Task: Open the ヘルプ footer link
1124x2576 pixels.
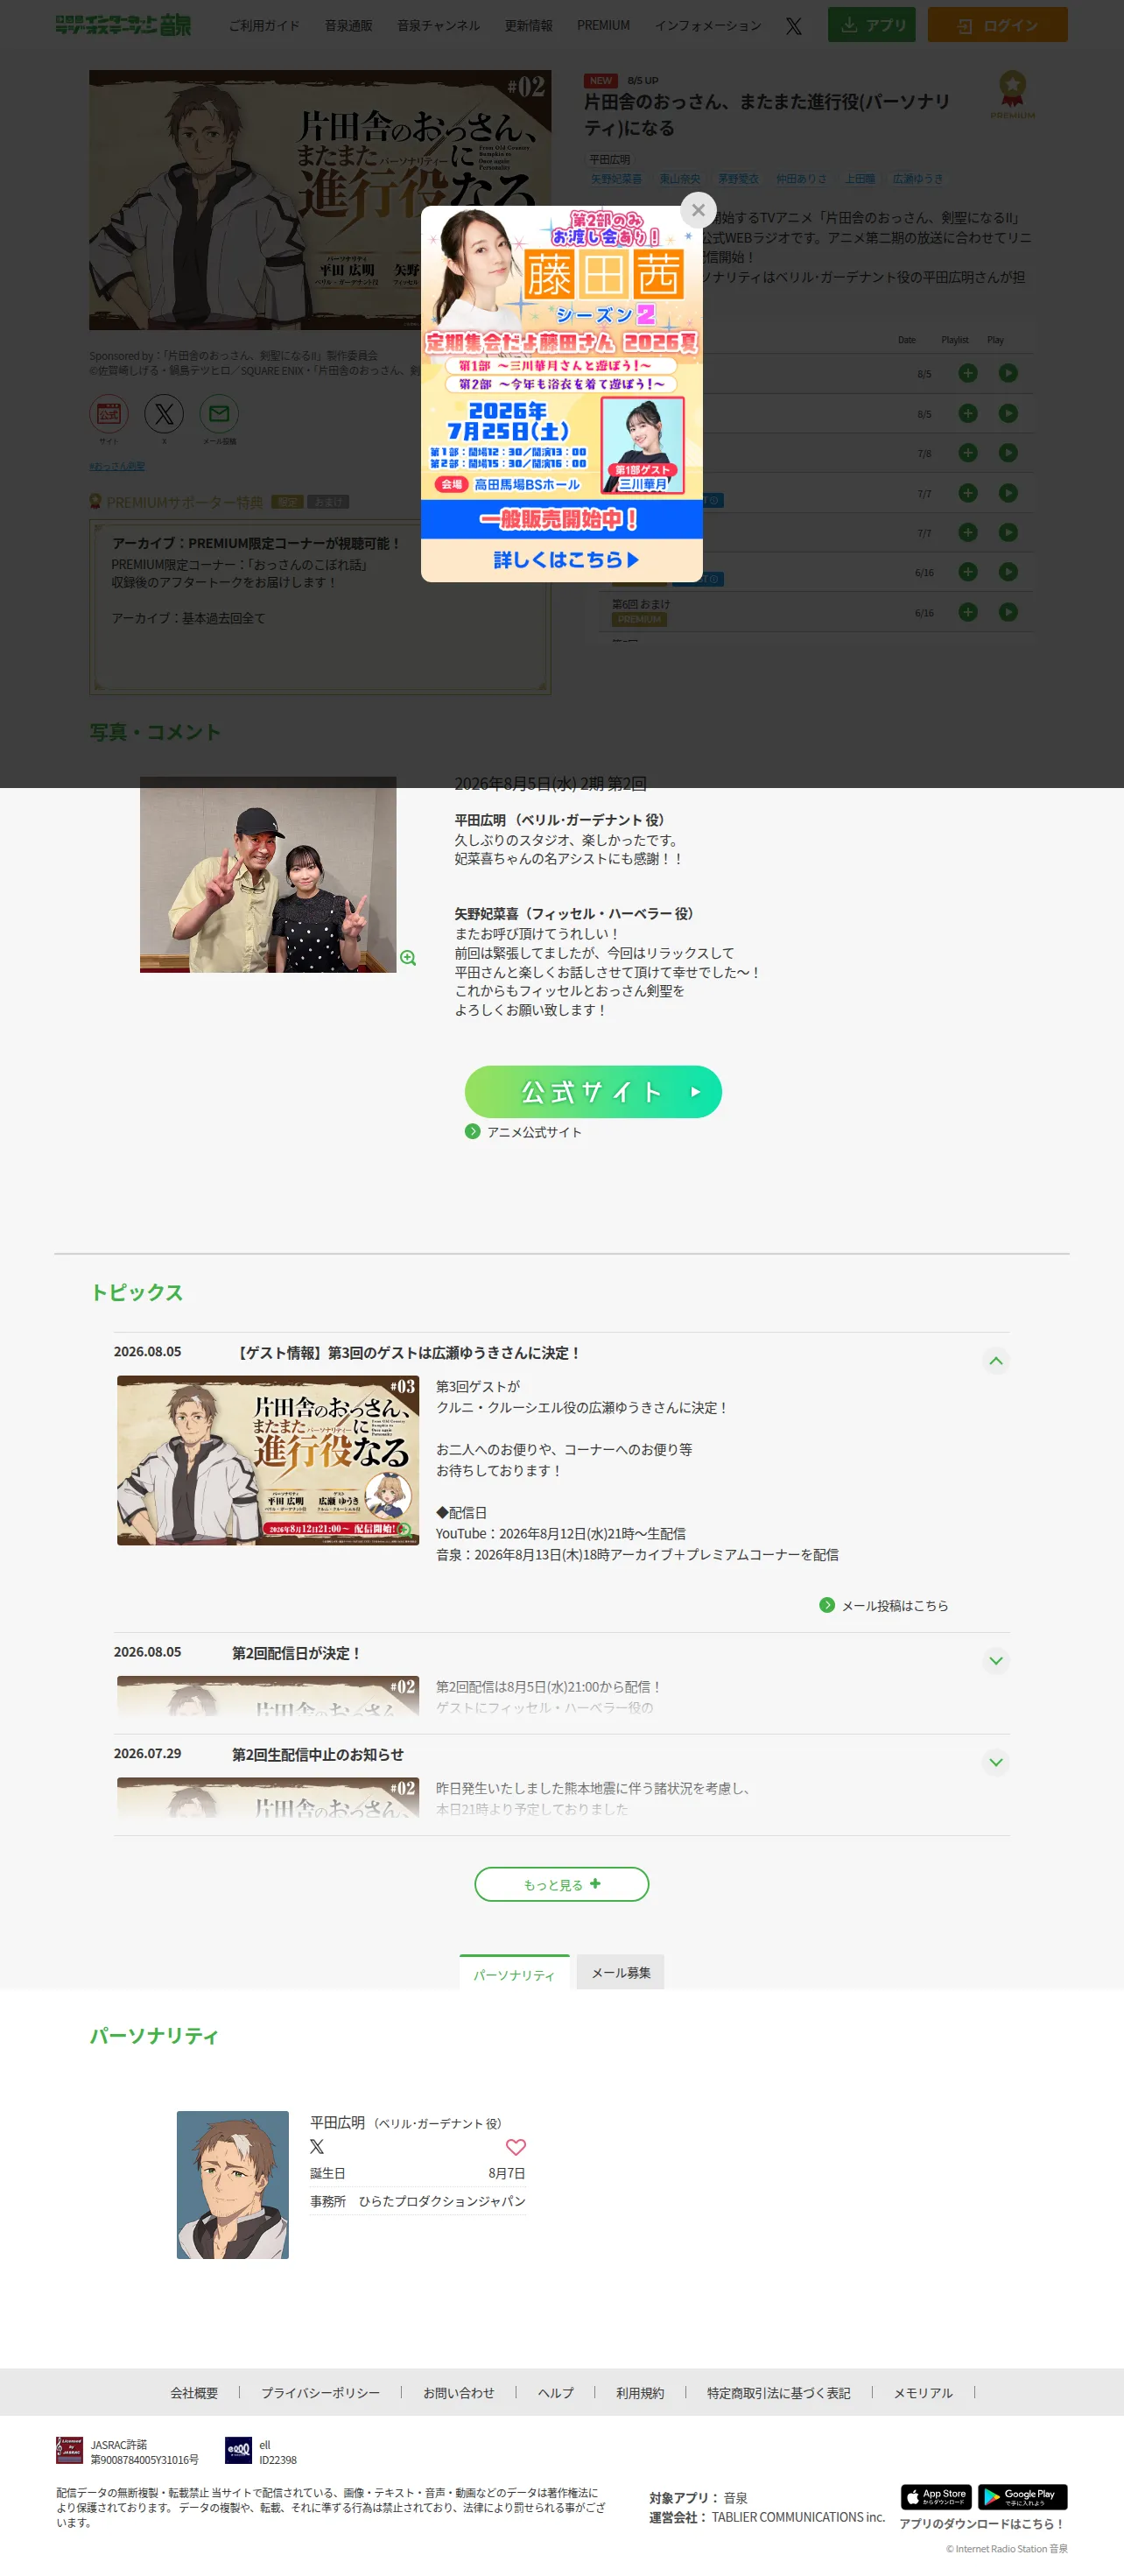Action: (x=555, y=2393)
